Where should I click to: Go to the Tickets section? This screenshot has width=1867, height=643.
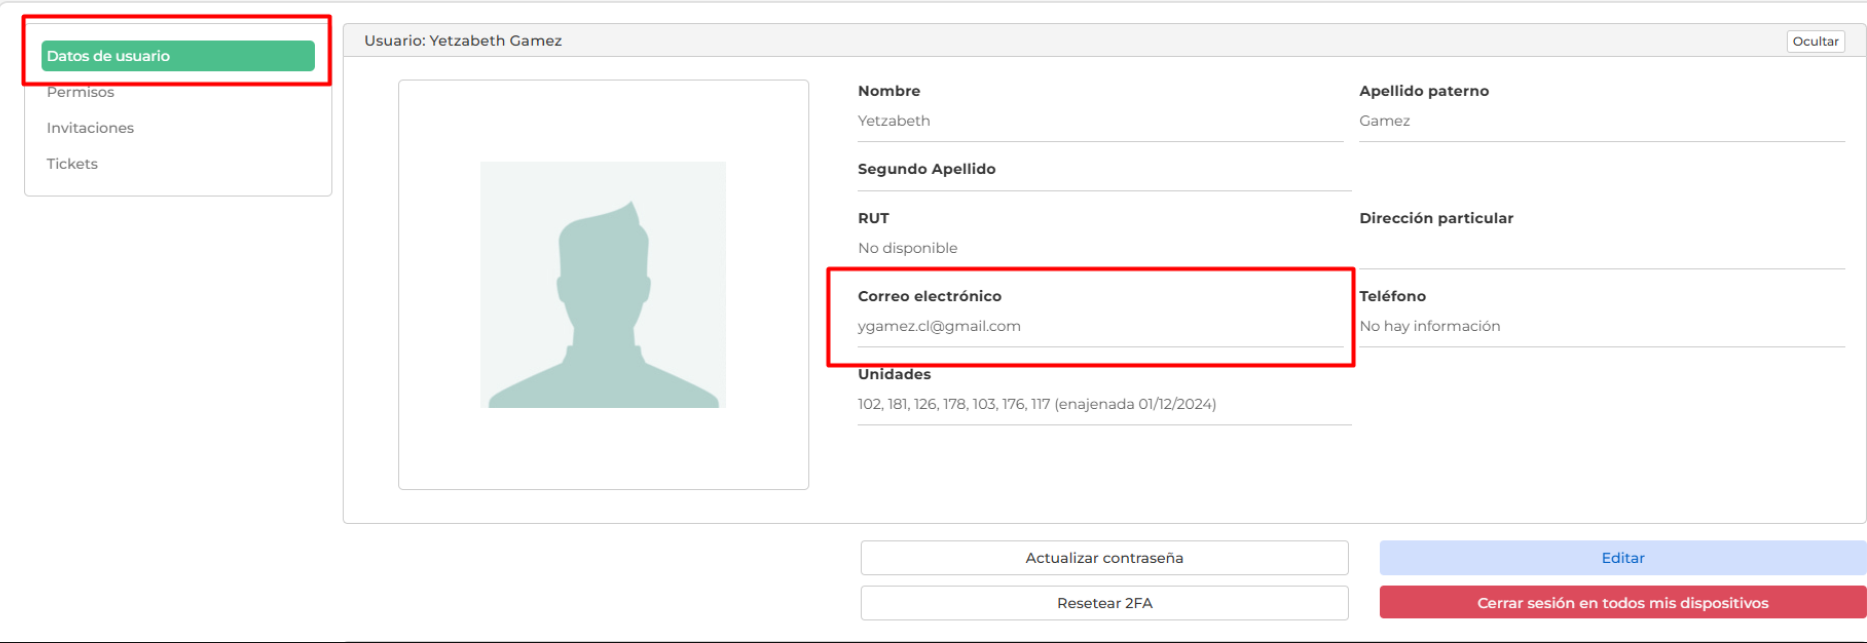(x=72, y=164)
